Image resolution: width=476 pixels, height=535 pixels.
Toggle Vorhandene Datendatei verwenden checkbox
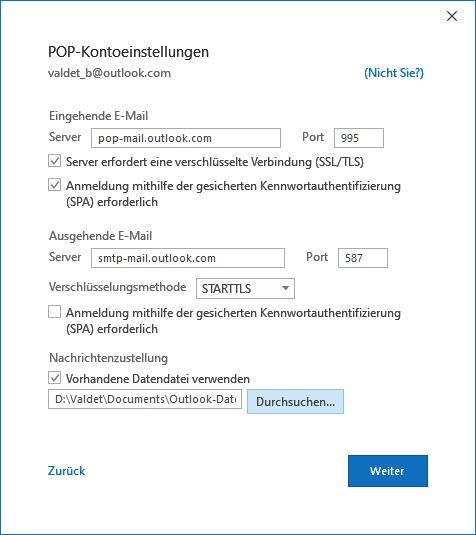(x=55, y=378)
